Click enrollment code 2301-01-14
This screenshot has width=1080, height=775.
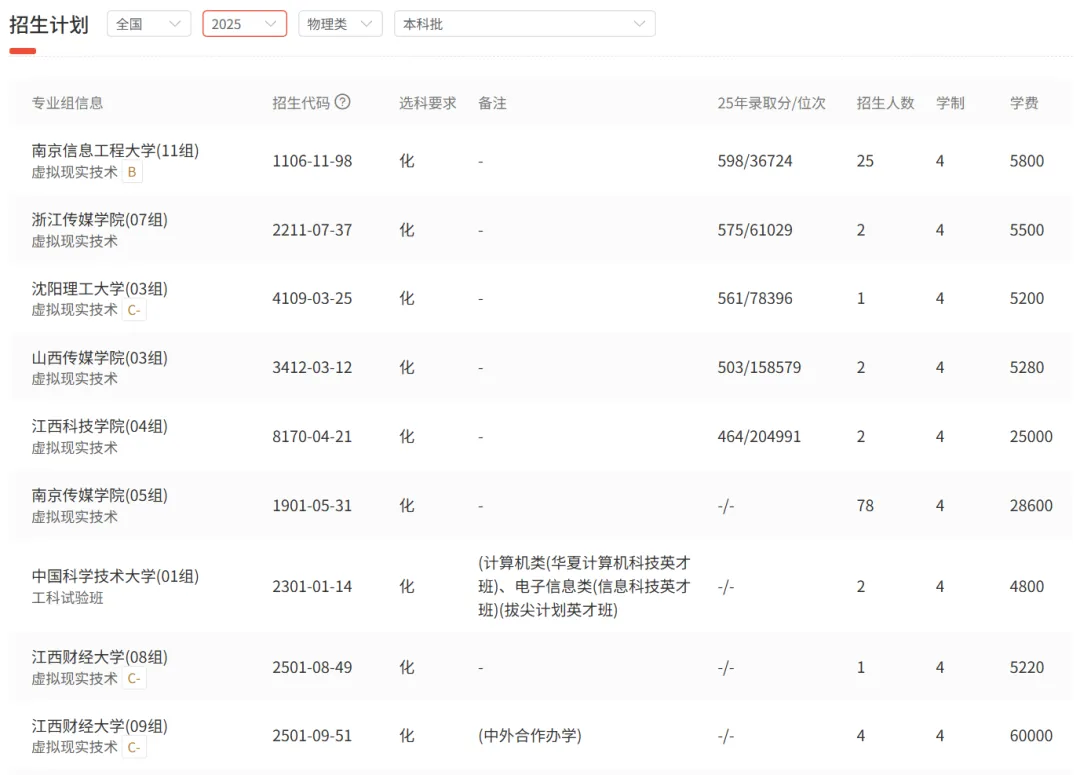click(314, 587)
